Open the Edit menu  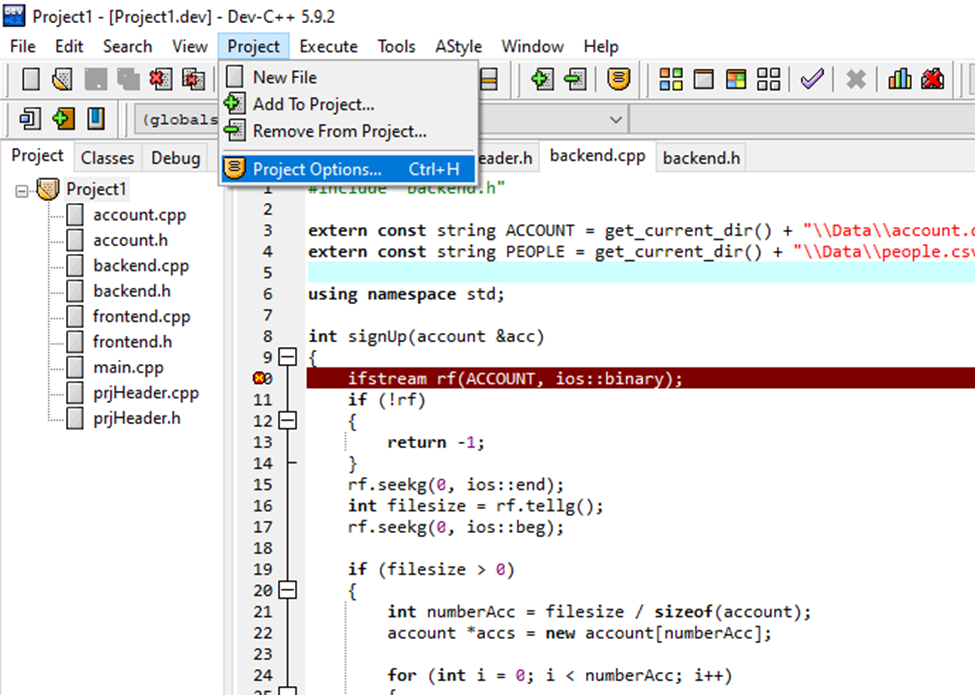69,47
